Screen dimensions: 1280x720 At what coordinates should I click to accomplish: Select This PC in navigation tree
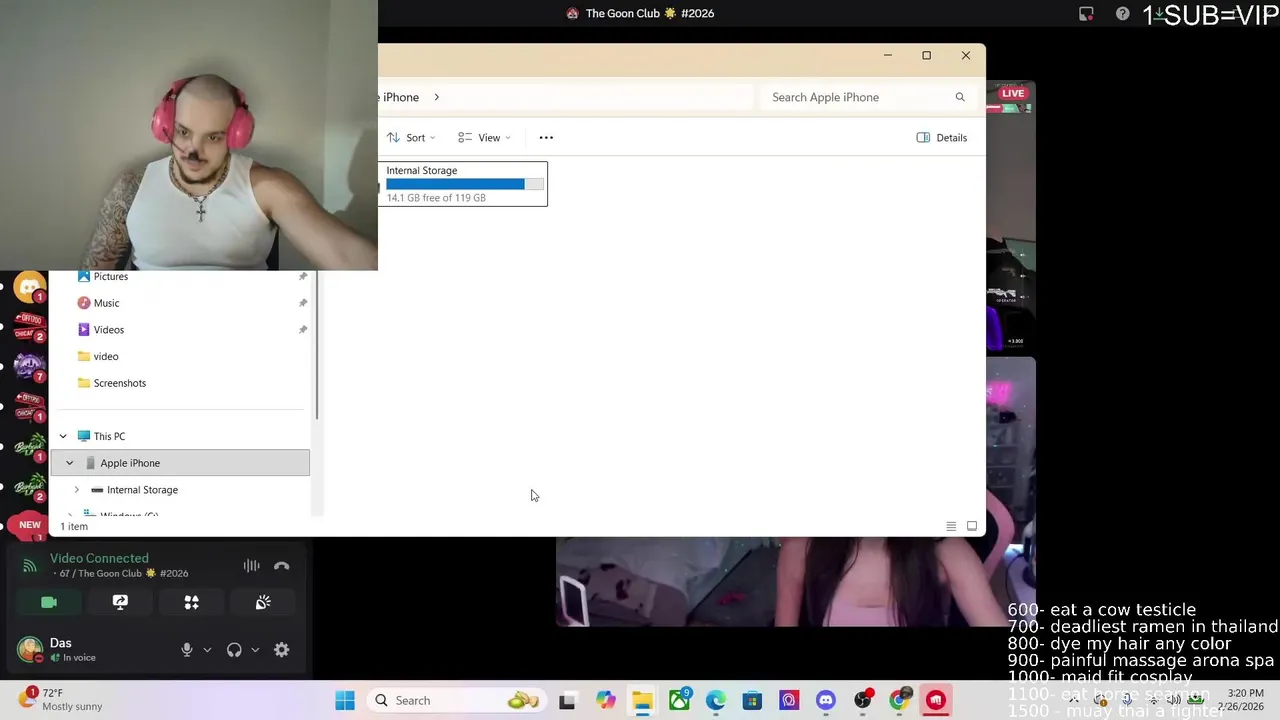pyautogui.click(x=109, y=436)
